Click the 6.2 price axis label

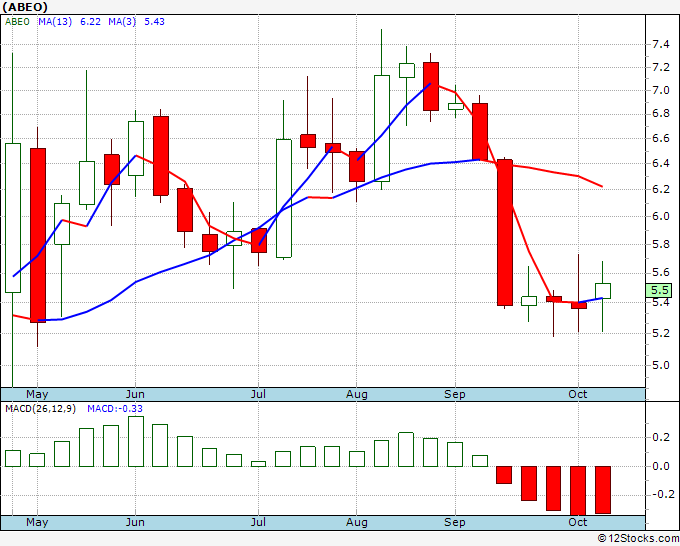point(661,190)
